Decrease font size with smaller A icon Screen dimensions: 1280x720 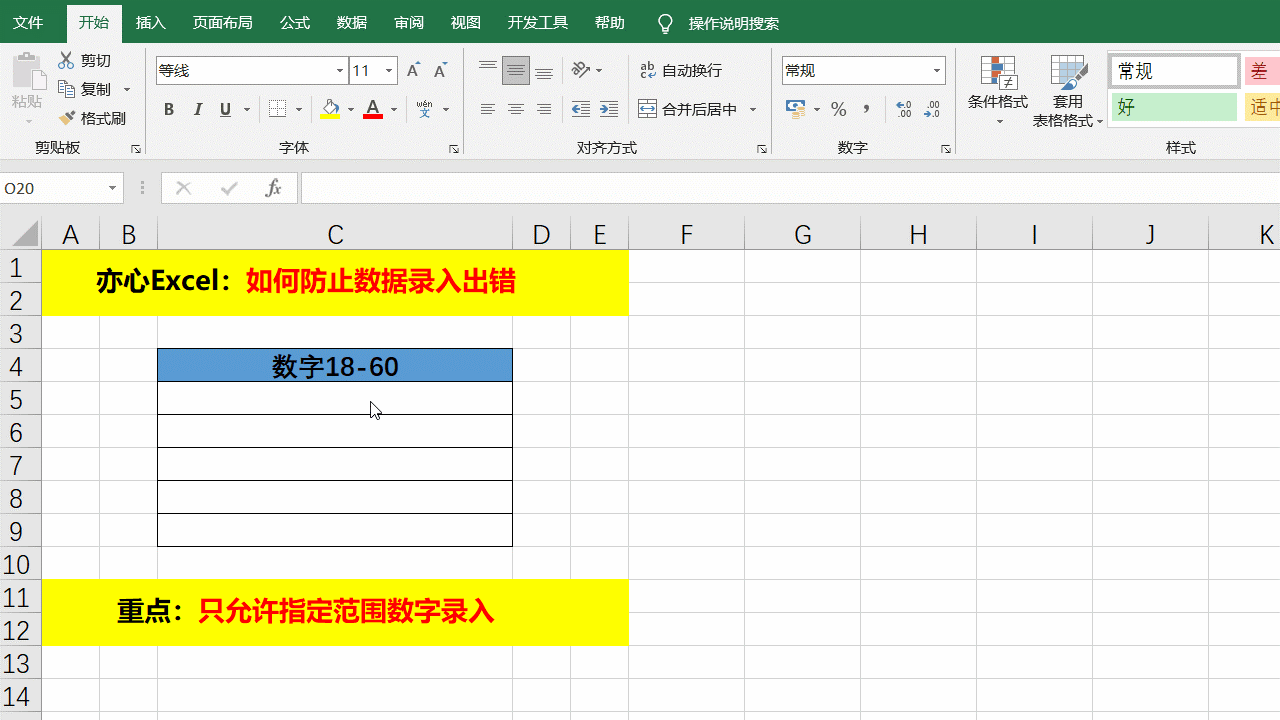(440, 71)
